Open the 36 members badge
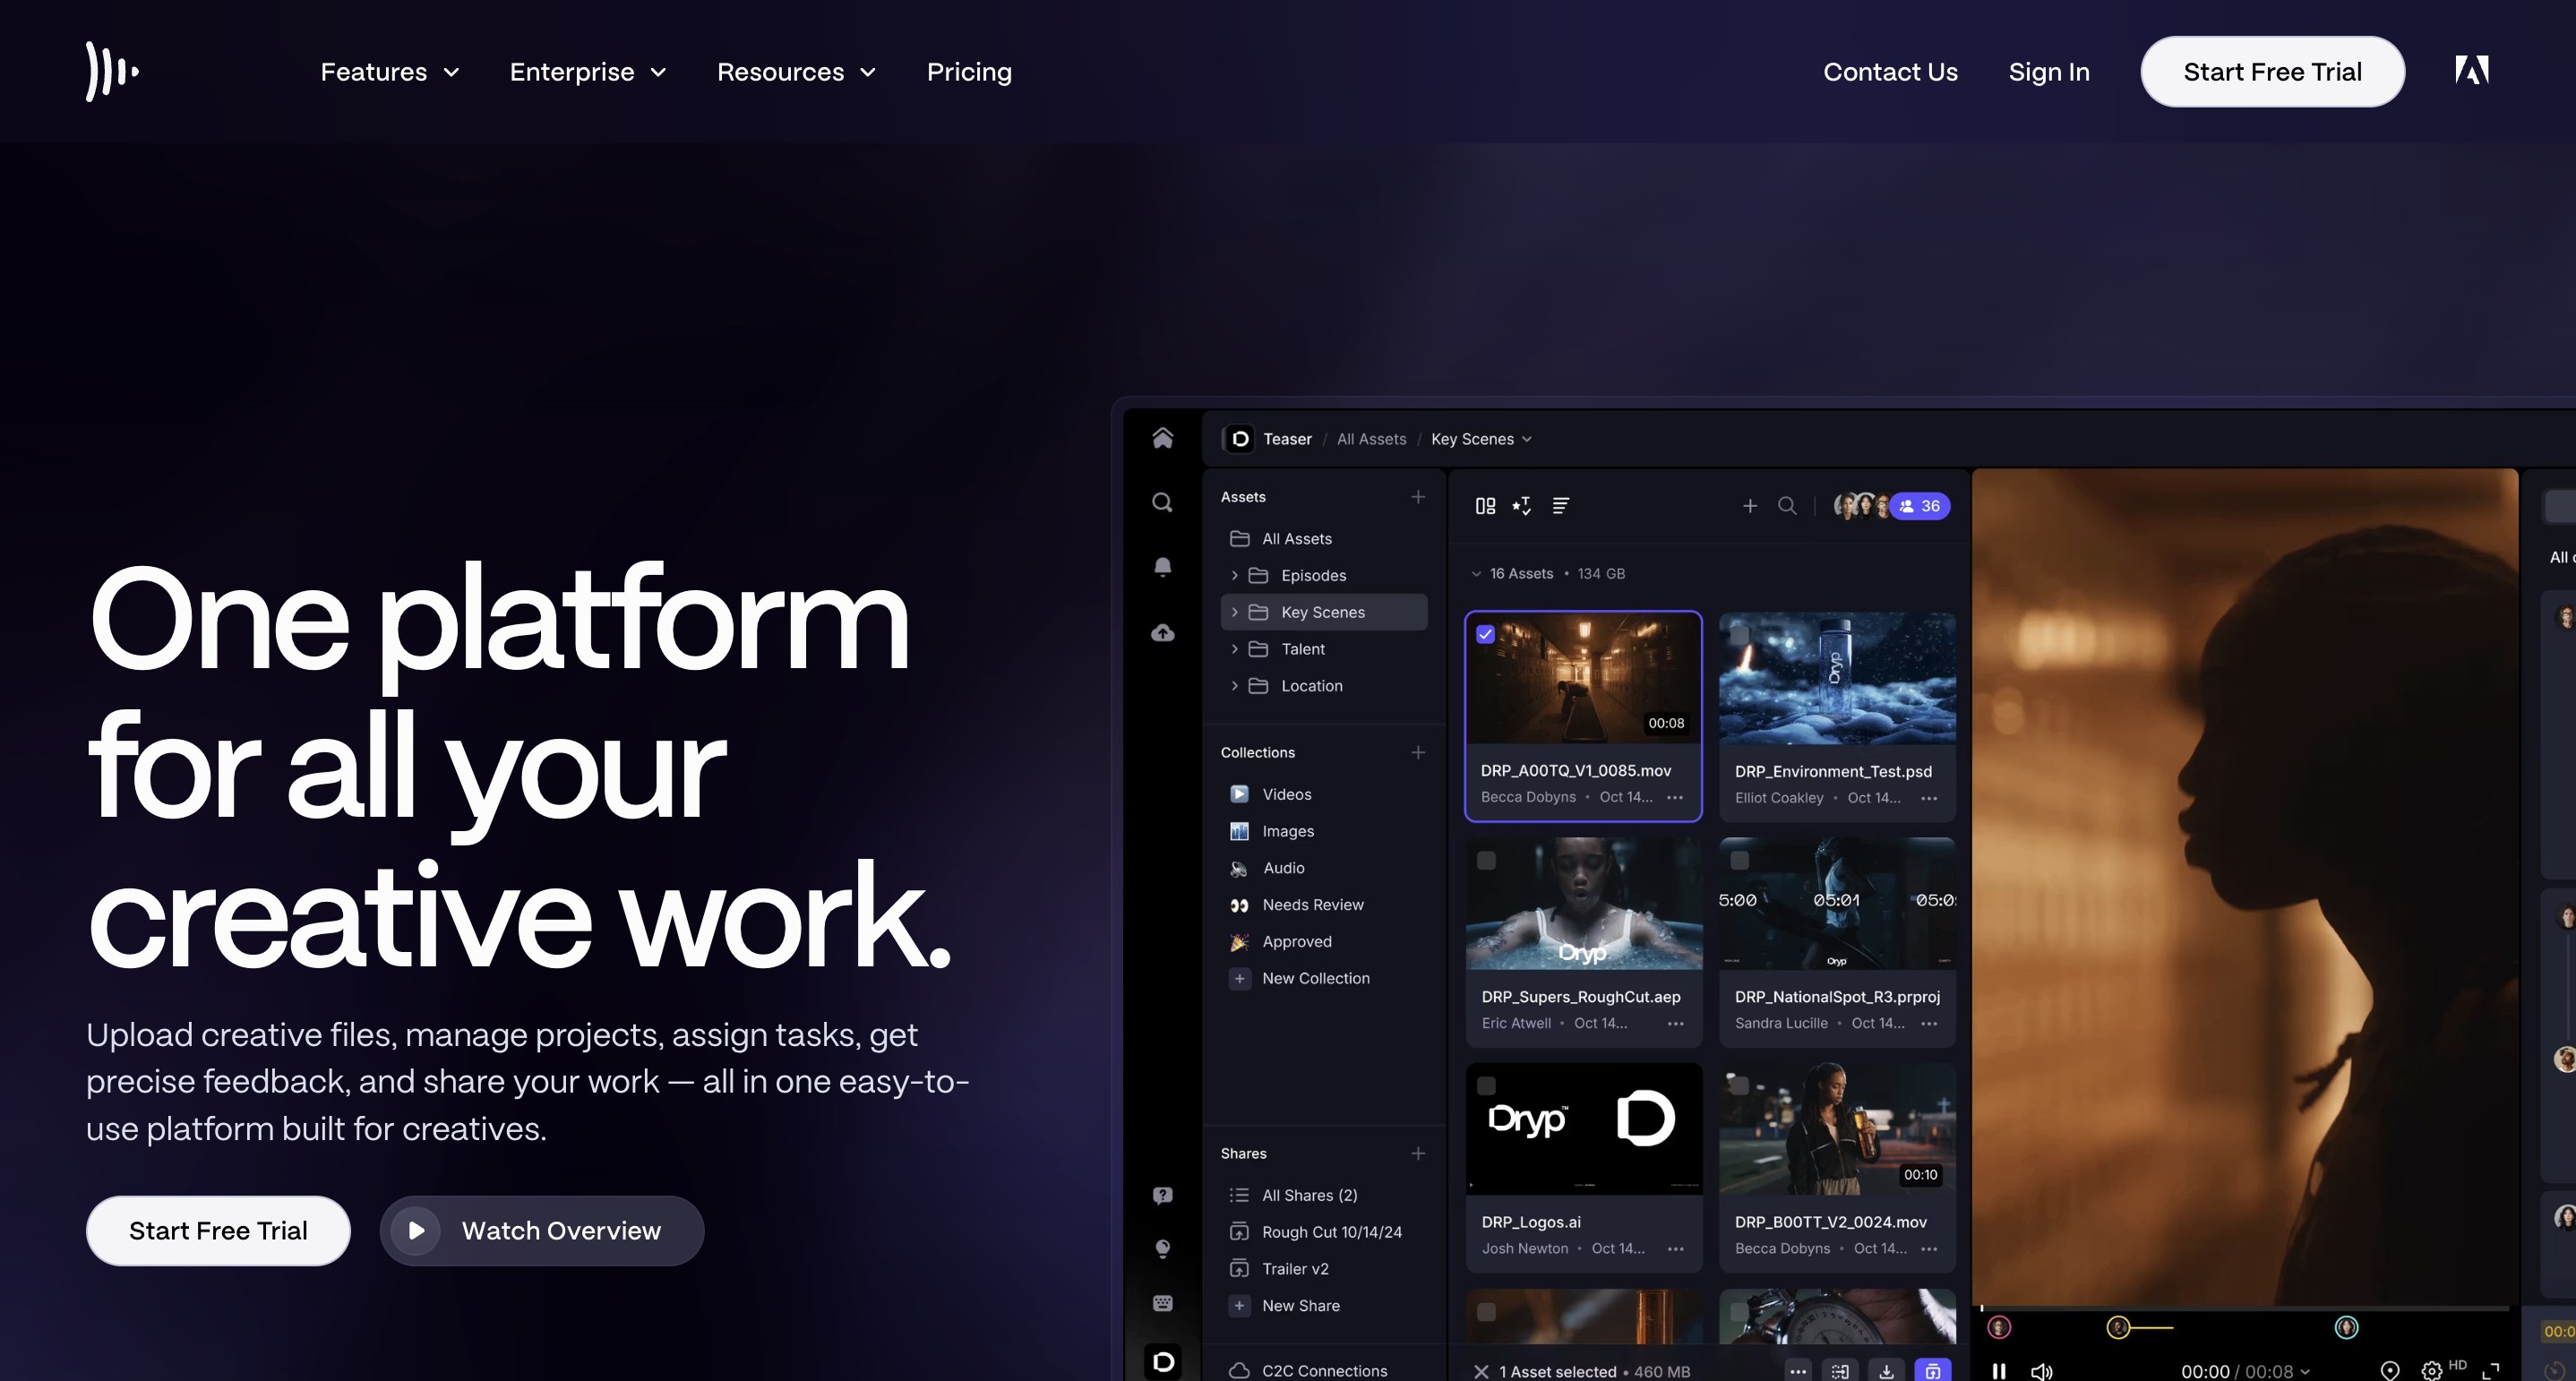This screenshot has height=1381, width=2576. click(x=1920, y=506)
